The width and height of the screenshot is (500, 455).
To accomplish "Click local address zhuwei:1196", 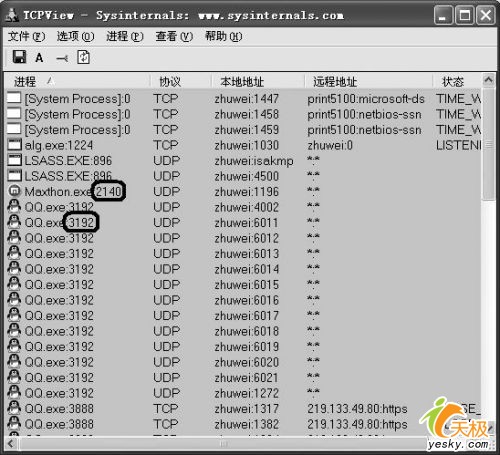I will [247, 192].
